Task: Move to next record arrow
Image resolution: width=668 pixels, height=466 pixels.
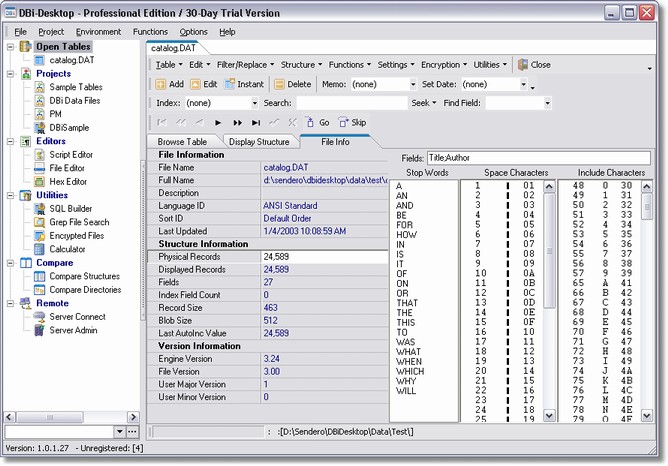Action: point(218,123)
